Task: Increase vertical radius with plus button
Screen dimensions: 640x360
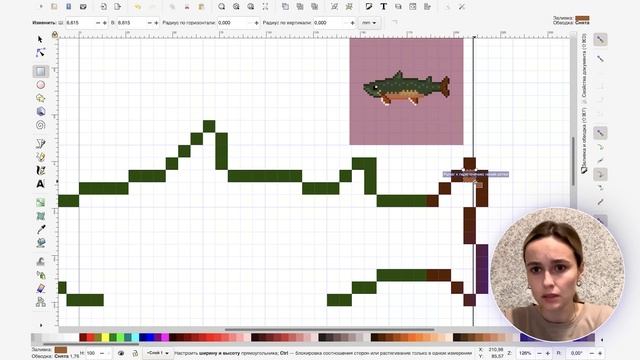Action: 352,23
